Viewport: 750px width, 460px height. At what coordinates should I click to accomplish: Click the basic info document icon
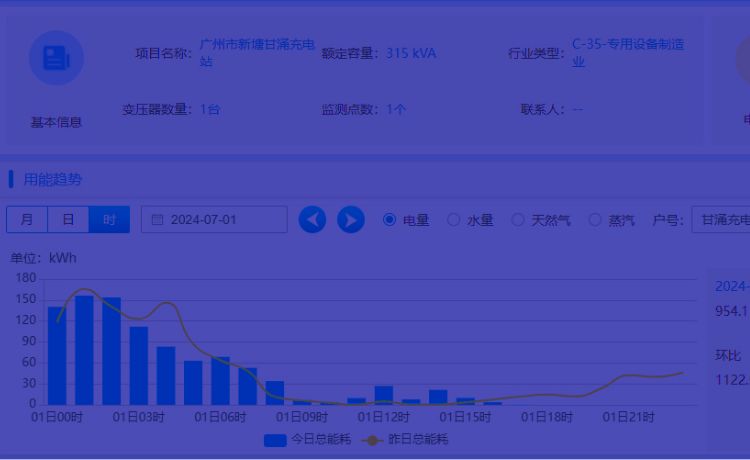[56, 58]
